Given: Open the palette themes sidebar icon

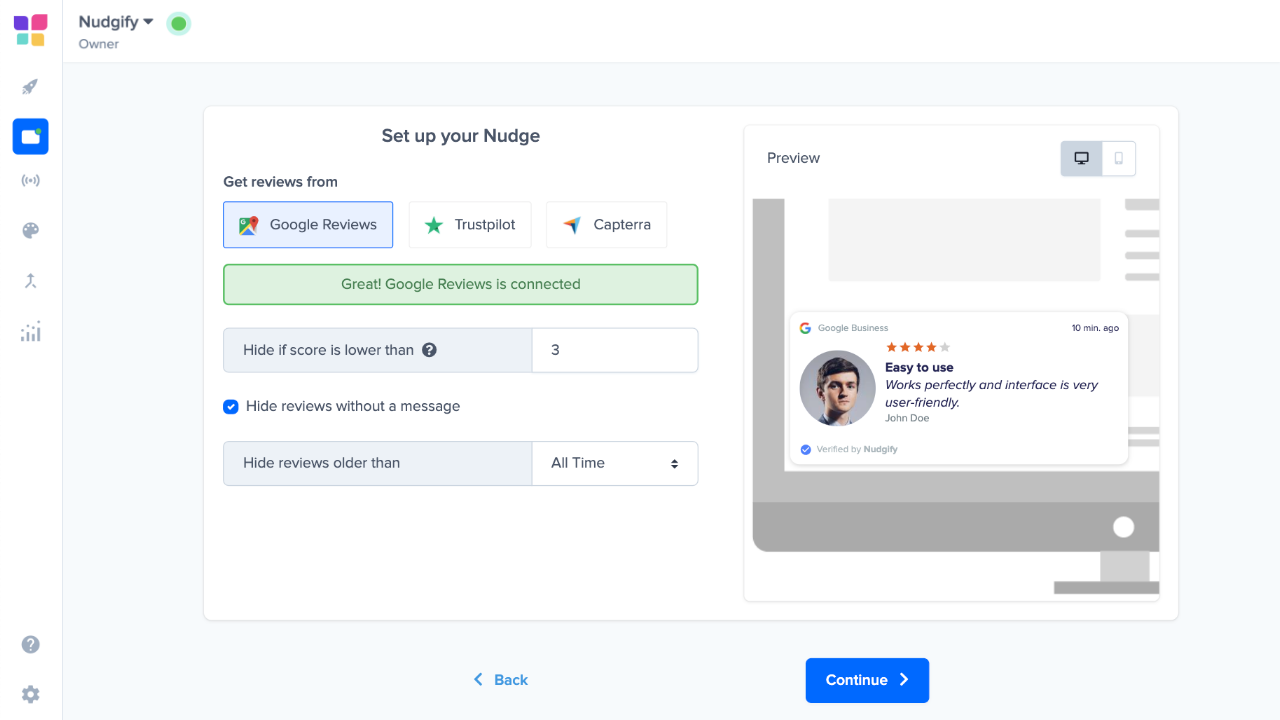Looking at the screenshot, I should (x=30, y=231).
